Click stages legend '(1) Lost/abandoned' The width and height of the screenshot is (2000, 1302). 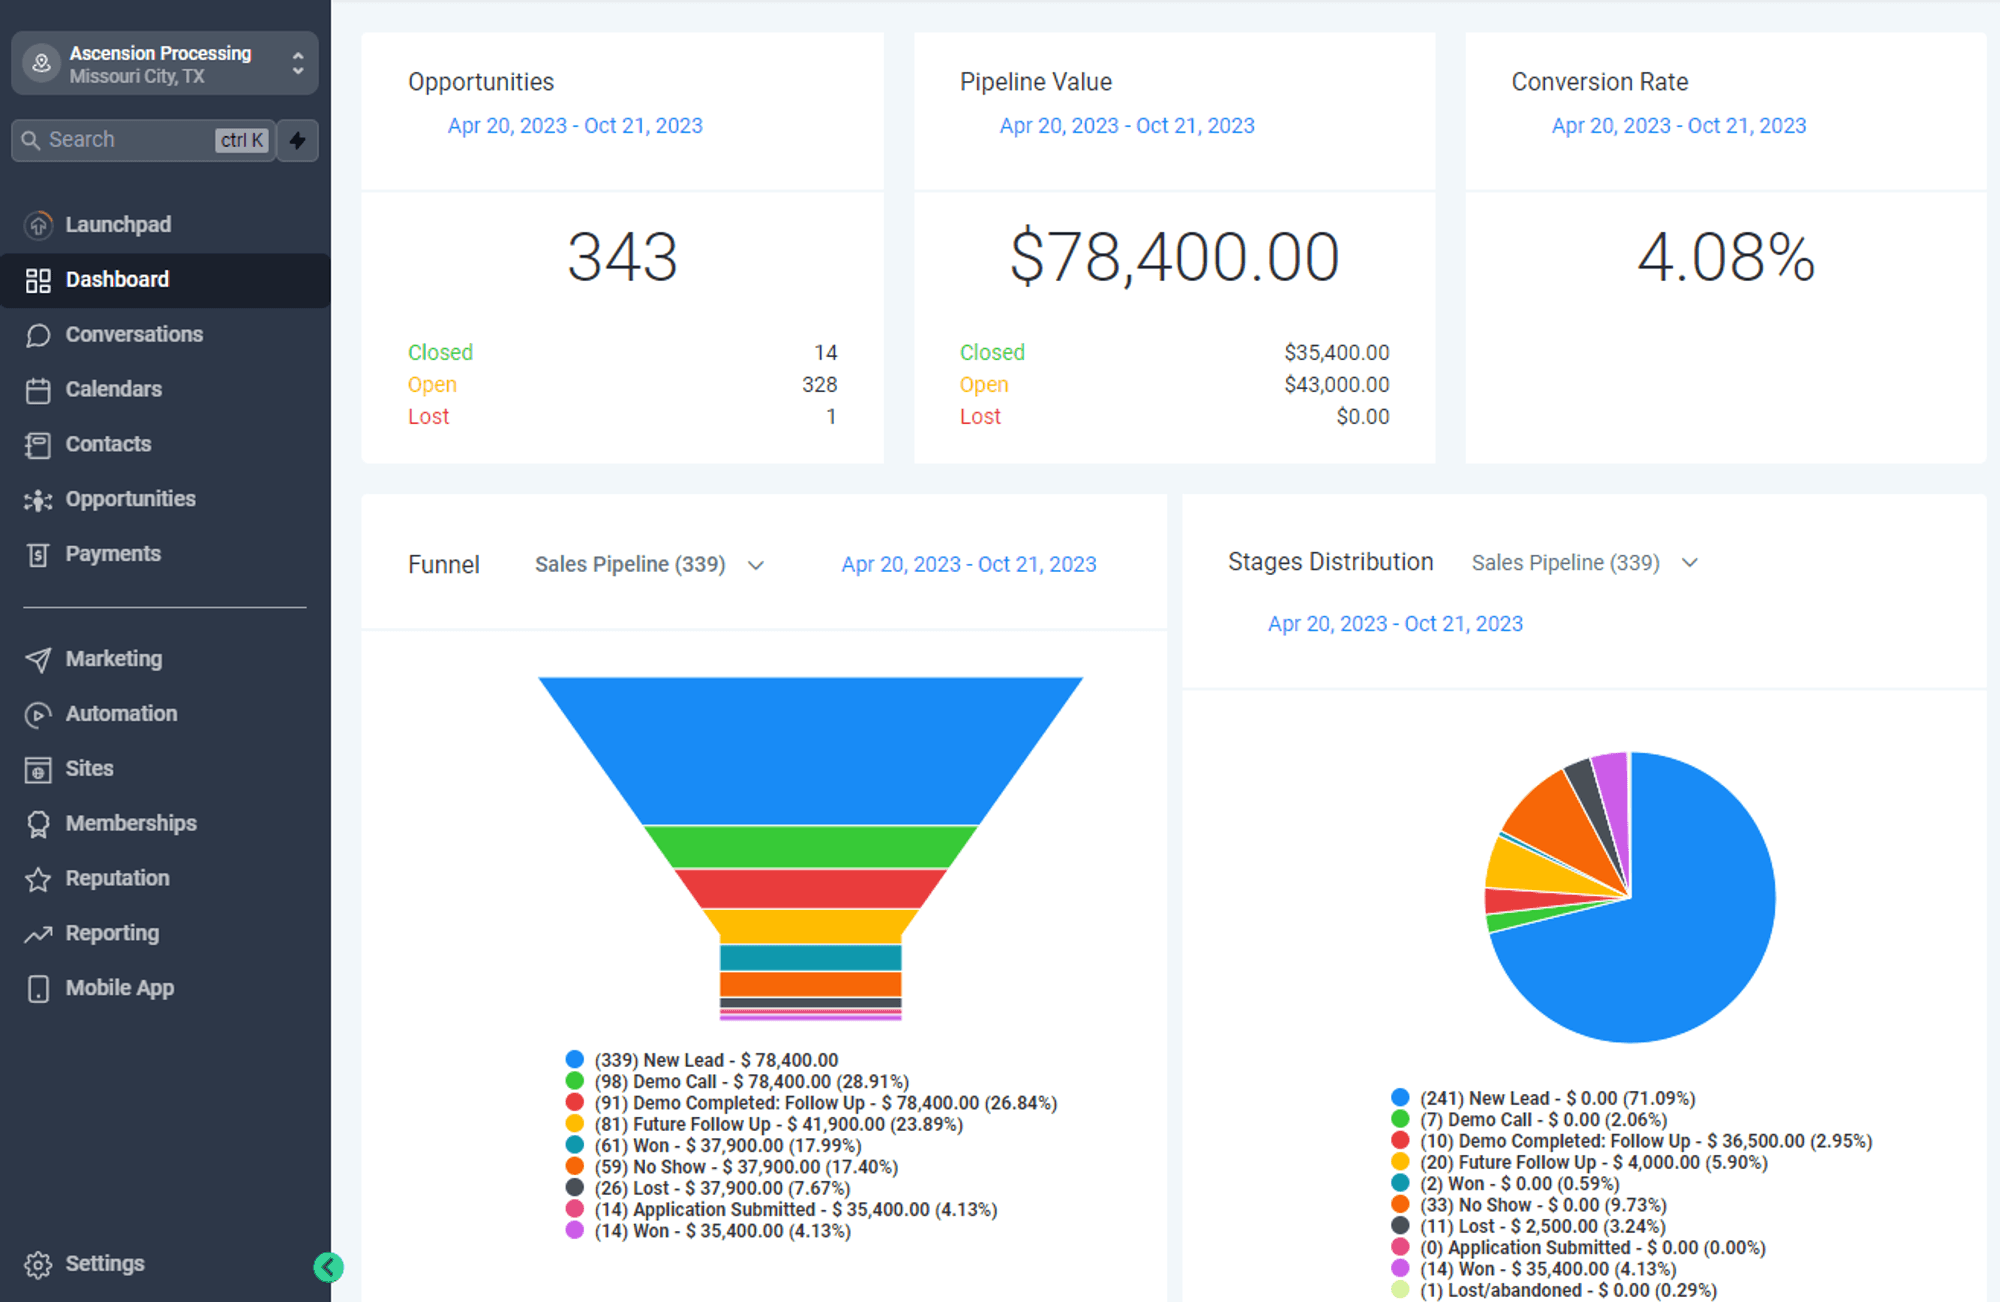[1568, 1290]
